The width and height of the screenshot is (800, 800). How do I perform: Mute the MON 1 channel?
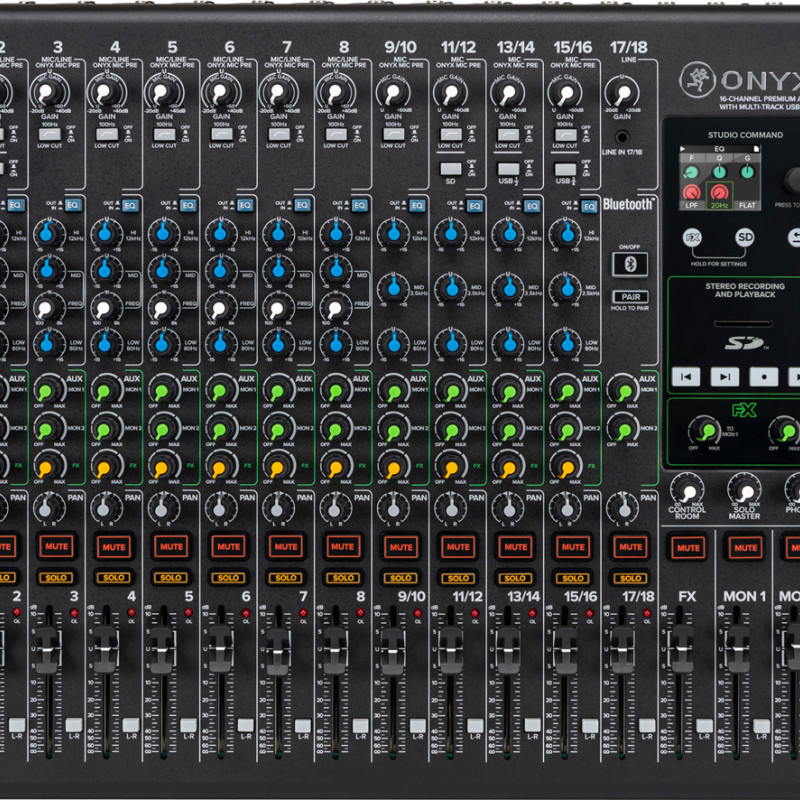click(745, 548)
